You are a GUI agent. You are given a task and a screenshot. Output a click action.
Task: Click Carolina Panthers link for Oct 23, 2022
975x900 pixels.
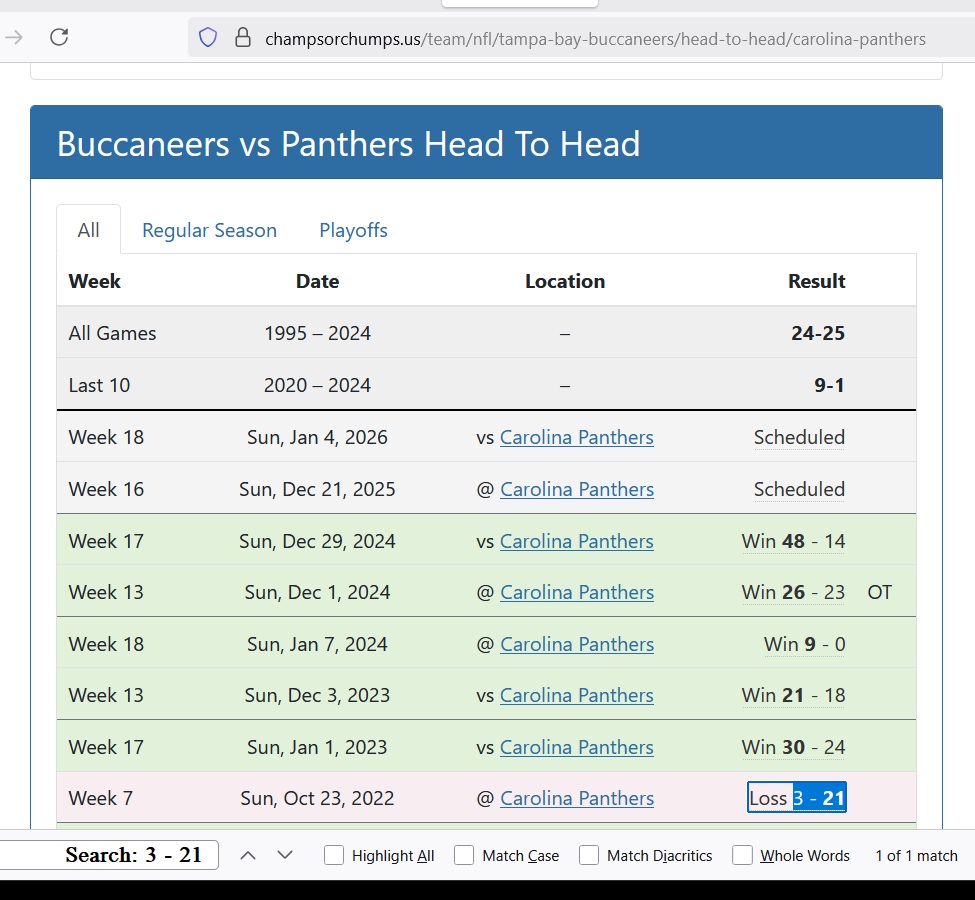(x=576, y=798)
